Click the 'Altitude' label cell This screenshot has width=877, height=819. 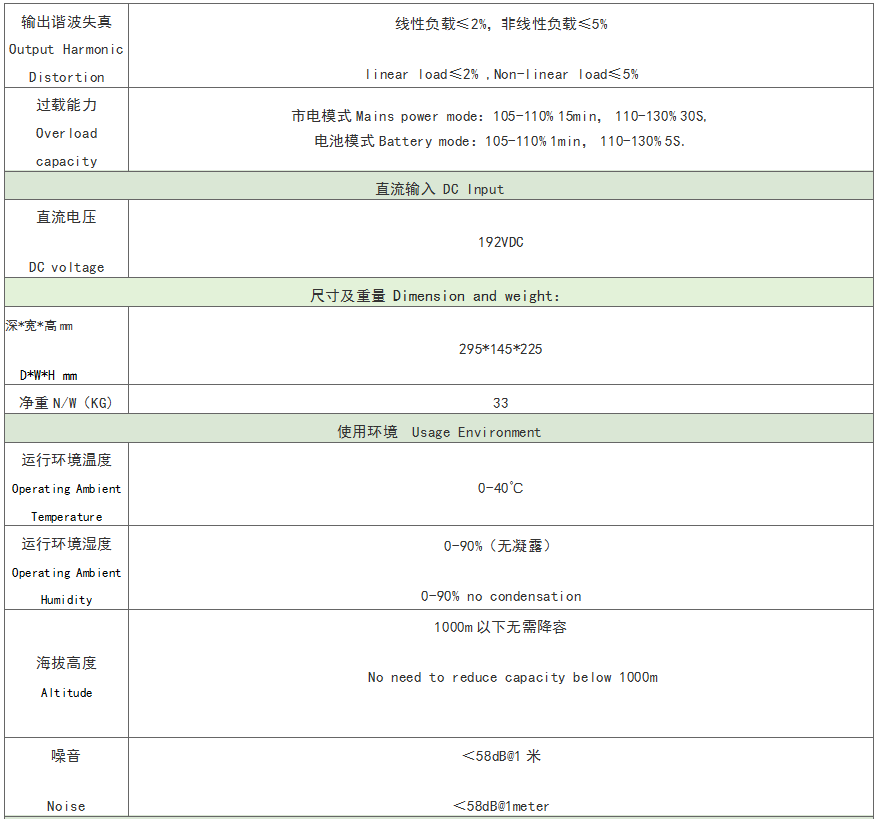pyautogui.click(x=66, y=677)
